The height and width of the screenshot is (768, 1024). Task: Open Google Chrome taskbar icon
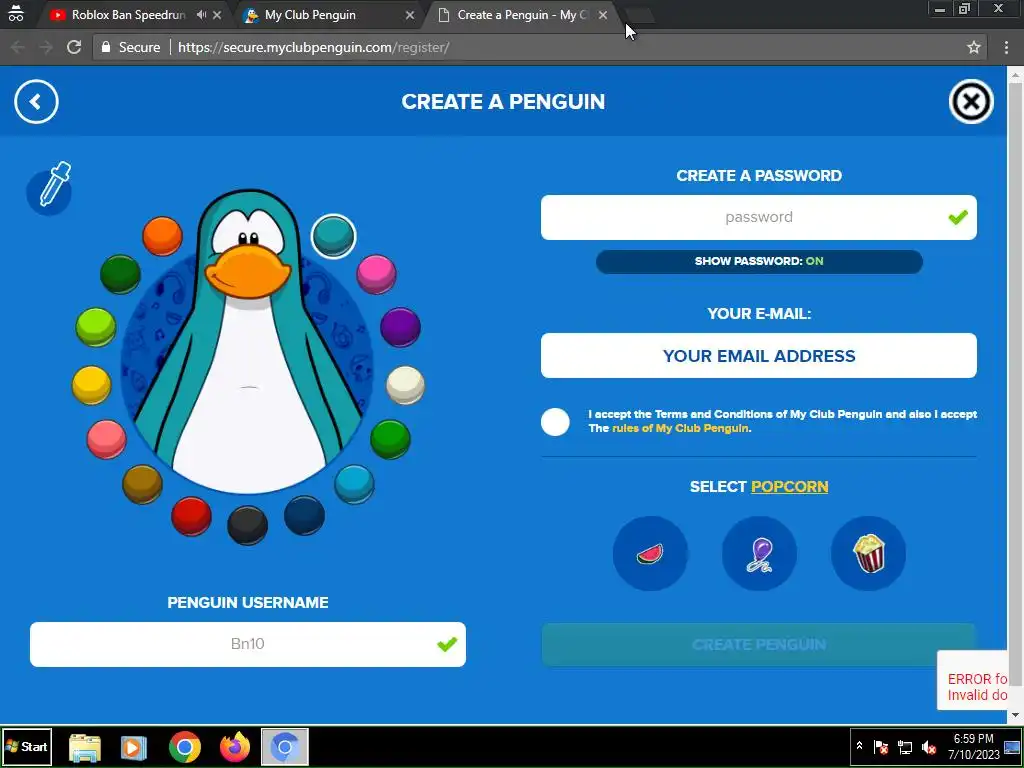coord(185,747)
